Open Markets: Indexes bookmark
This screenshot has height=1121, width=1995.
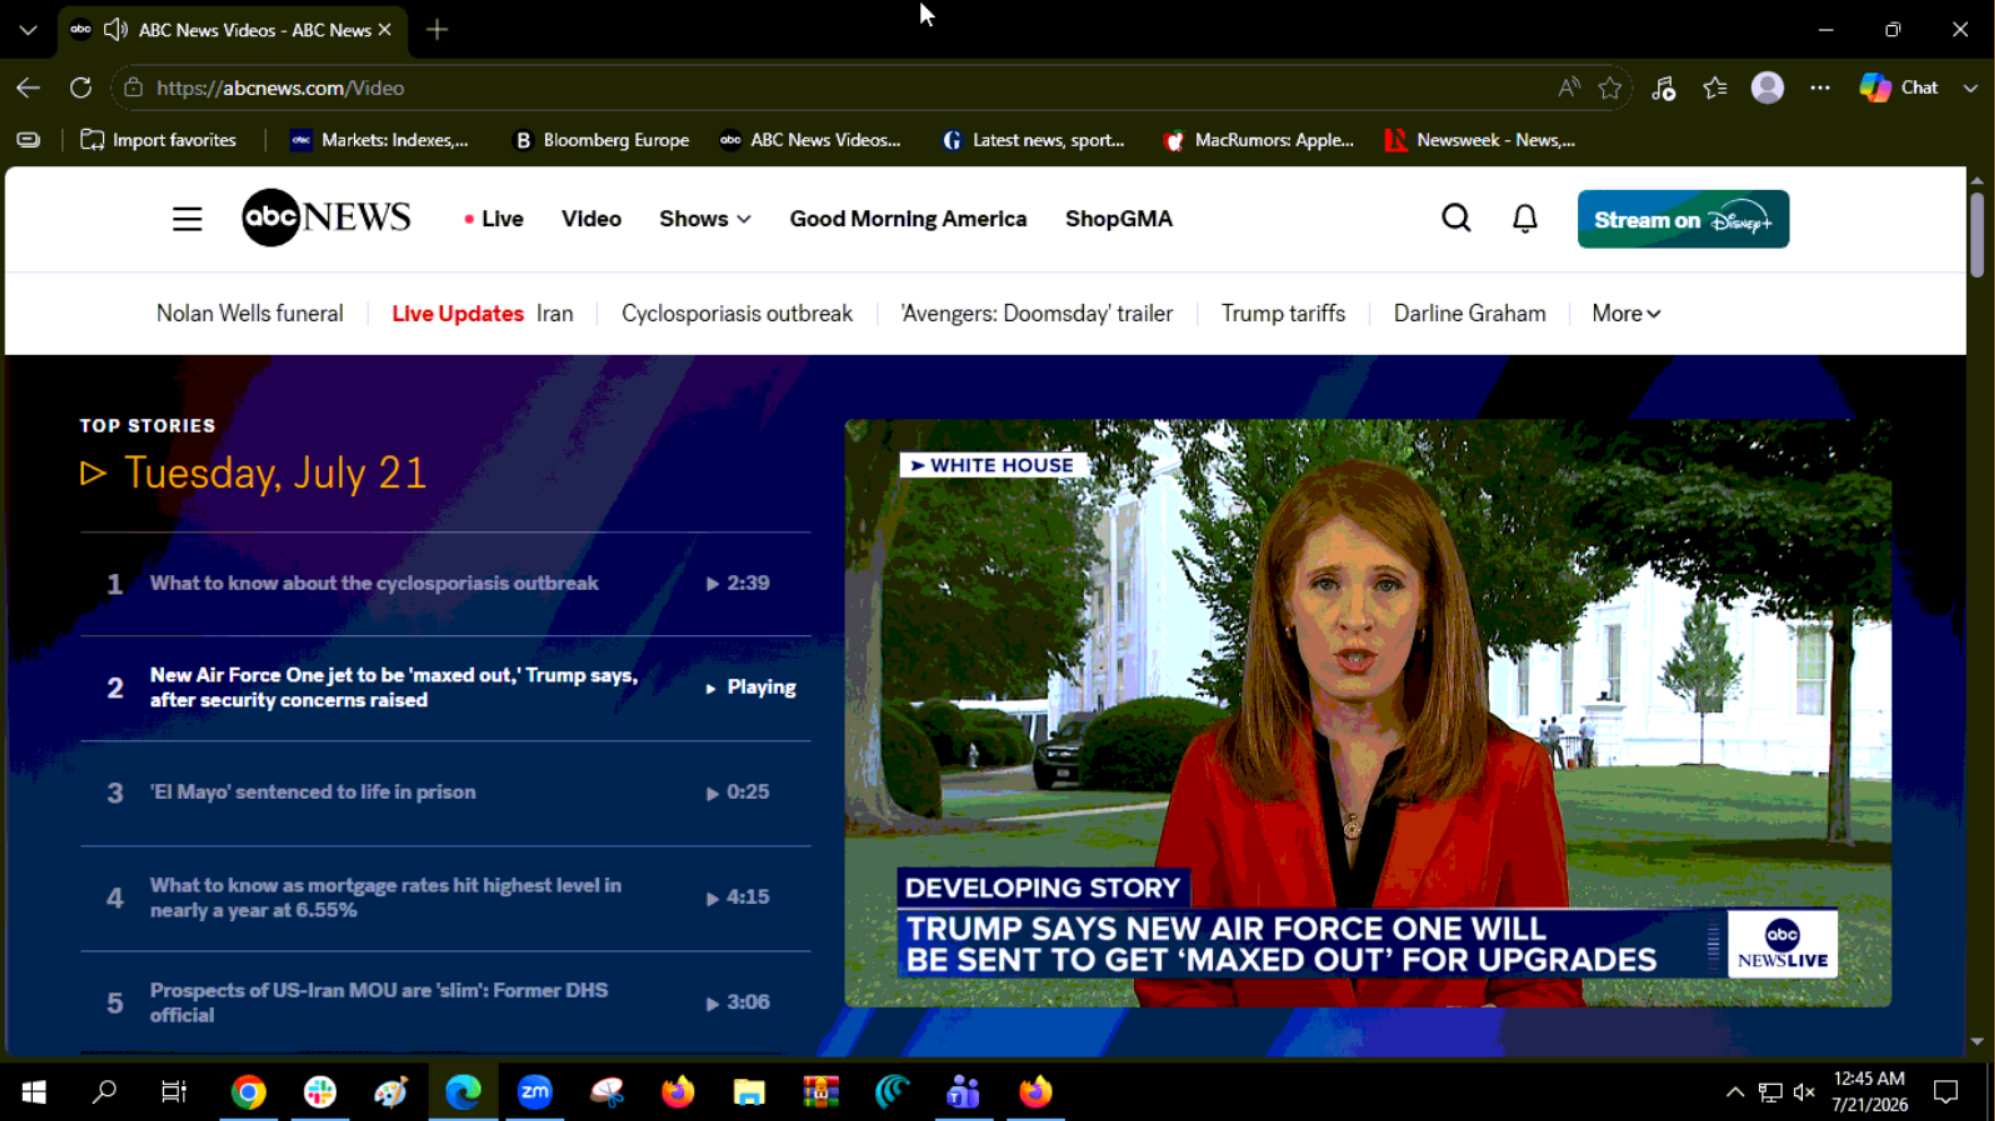coord(379,140)
